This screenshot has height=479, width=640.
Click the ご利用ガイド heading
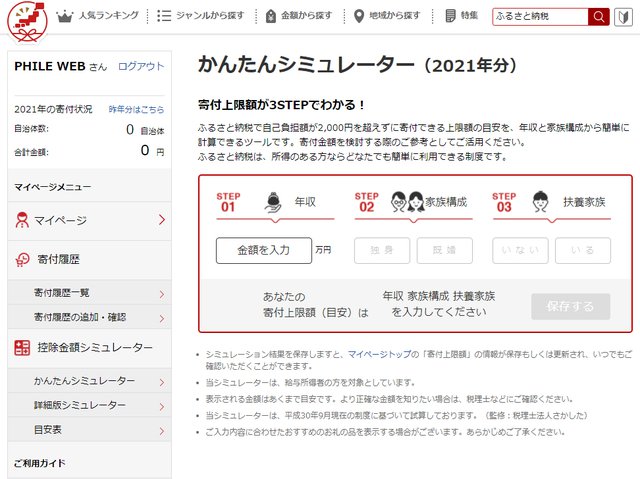40,463
